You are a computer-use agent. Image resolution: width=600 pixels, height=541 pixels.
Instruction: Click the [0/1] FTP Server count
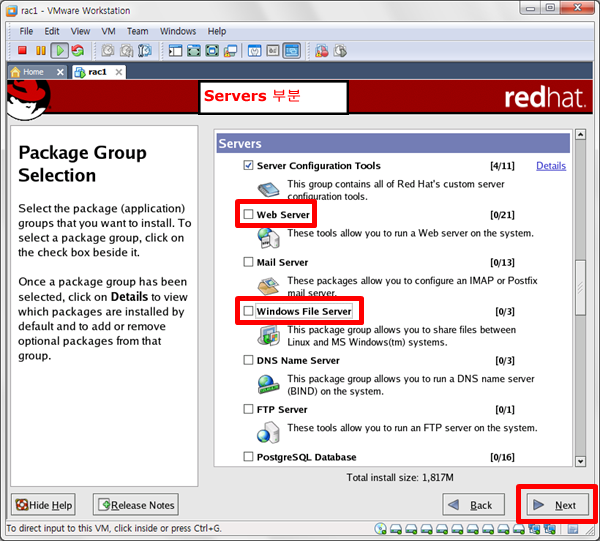coord(505,410)
